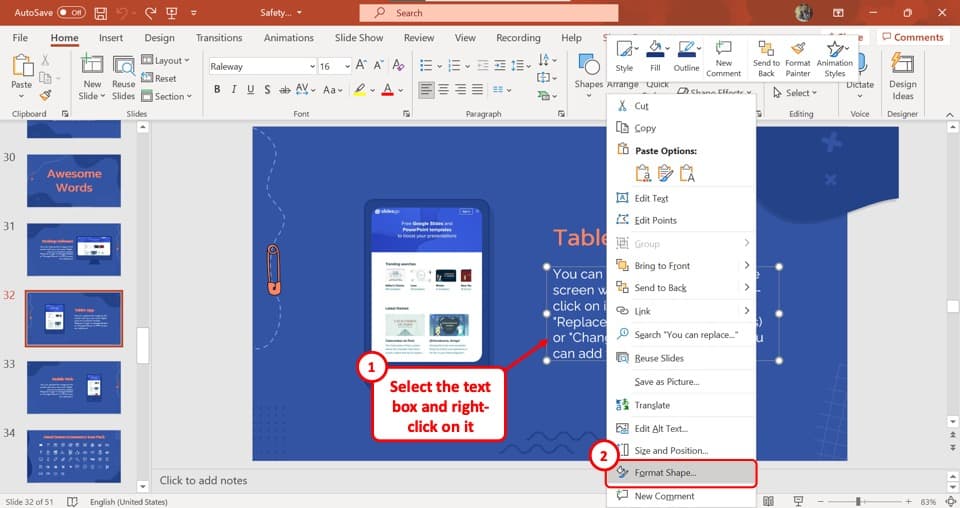Click the Decrease Indent icon
This screenshot has width=960, height=508.
click(x=483, y=65)
